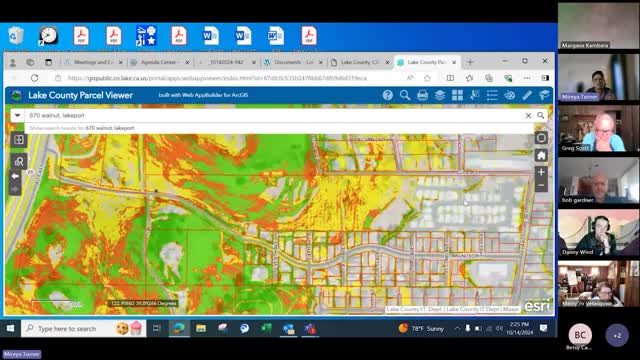Switch to the Meetings browser tab
The width and height of the screenshot is (640, 360).
(93, 62)
